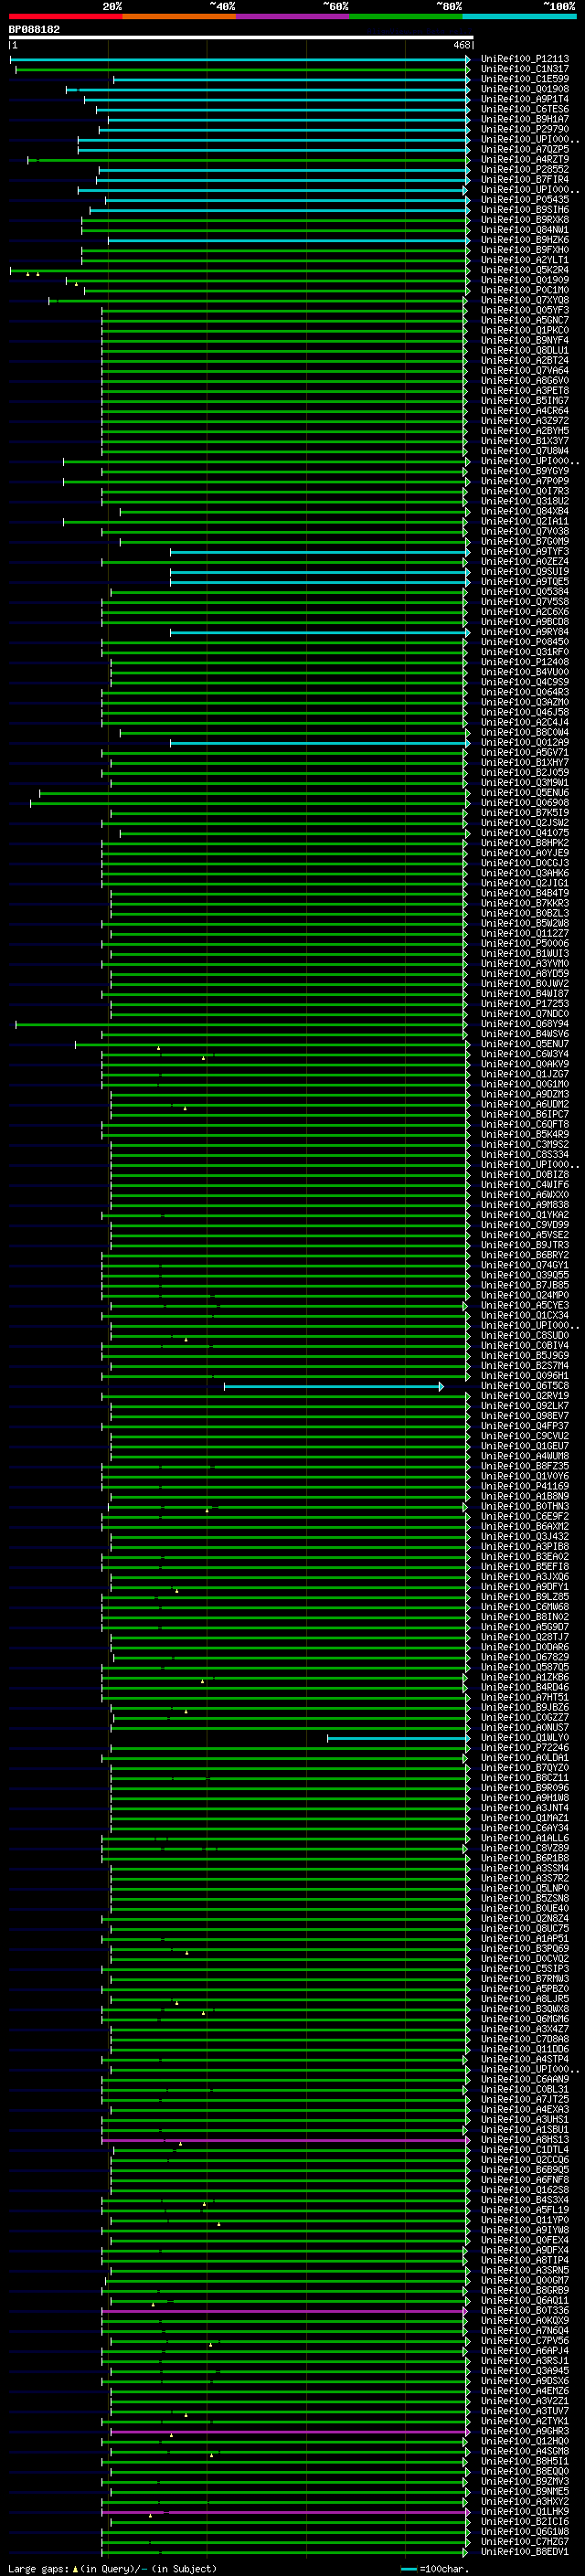Open hit UniRef100_C1E599
Screen dimensions: 585x2576
[x=524, y=79]
